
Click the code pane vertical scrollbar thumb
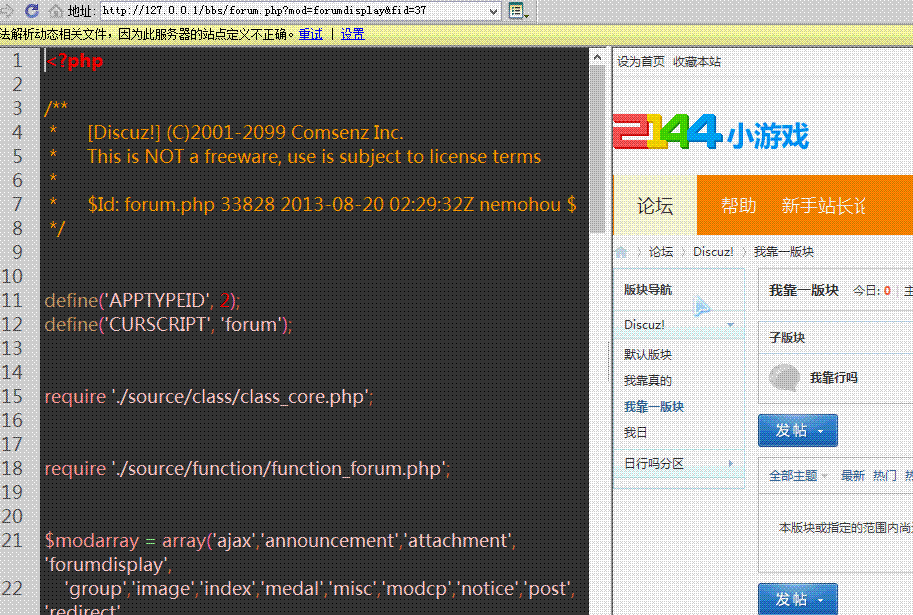tap(597, 149)
